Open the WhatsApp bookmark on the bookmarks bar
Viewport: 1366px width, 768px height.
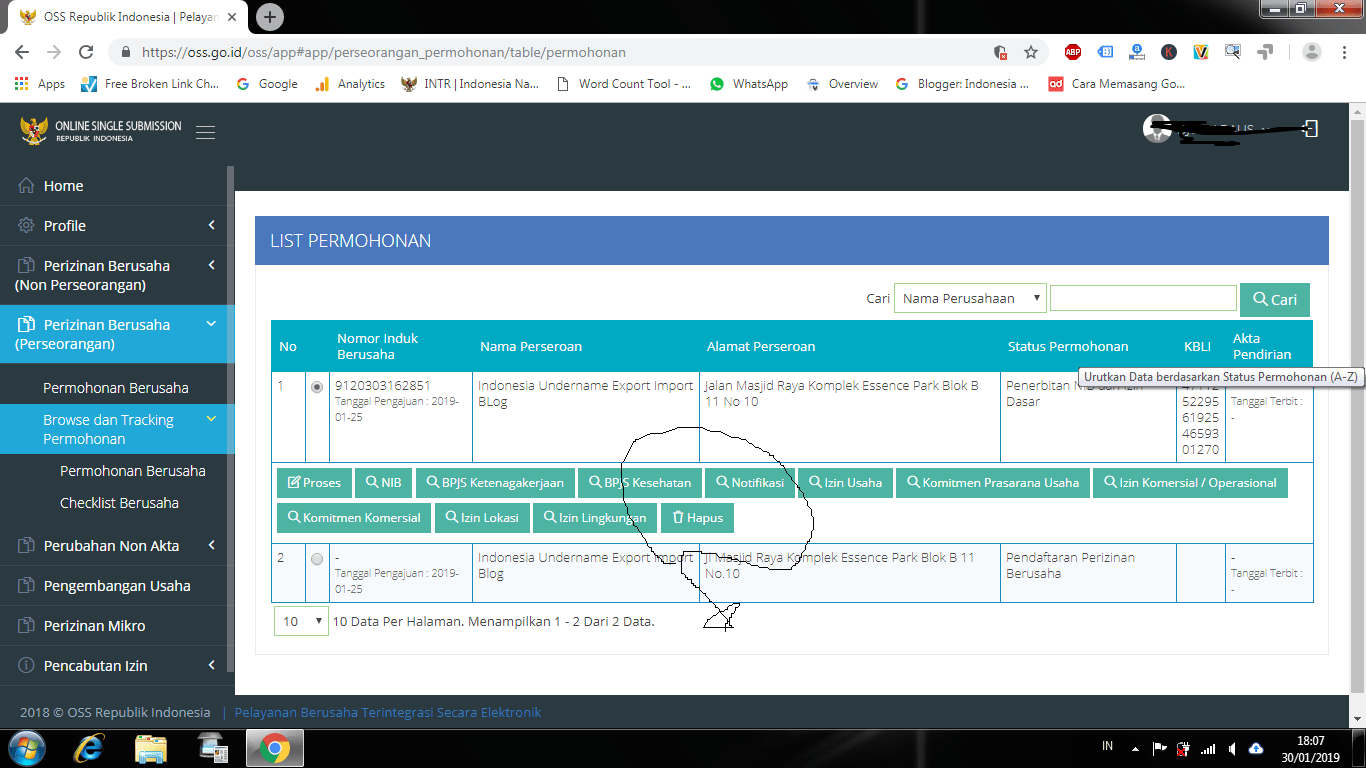pyautogui.click(x=749, y=84)
